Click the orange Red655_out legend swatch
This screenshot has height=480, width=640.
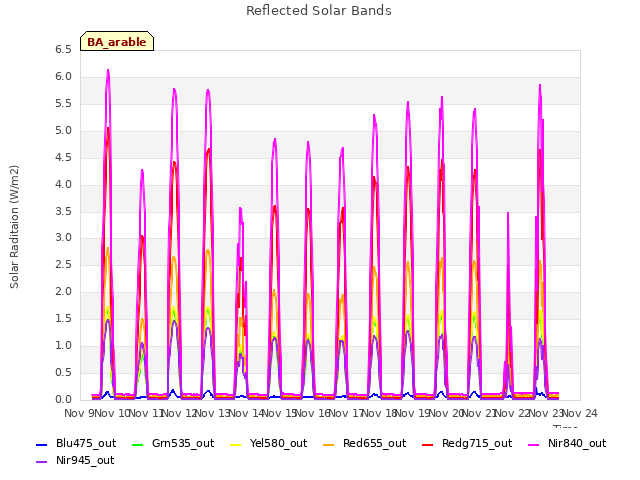coord(328,444)
